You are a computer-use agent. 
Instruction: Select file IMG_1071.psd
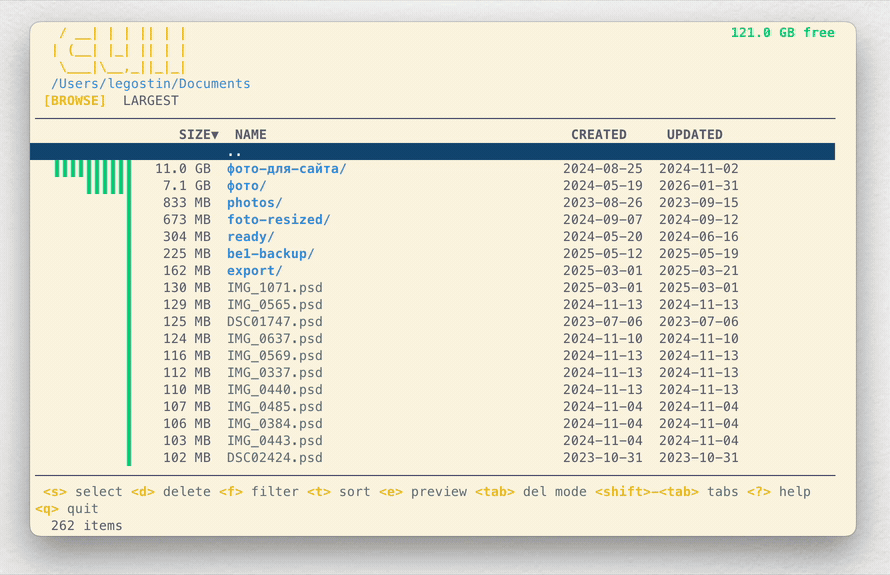[x=275, y=288]
